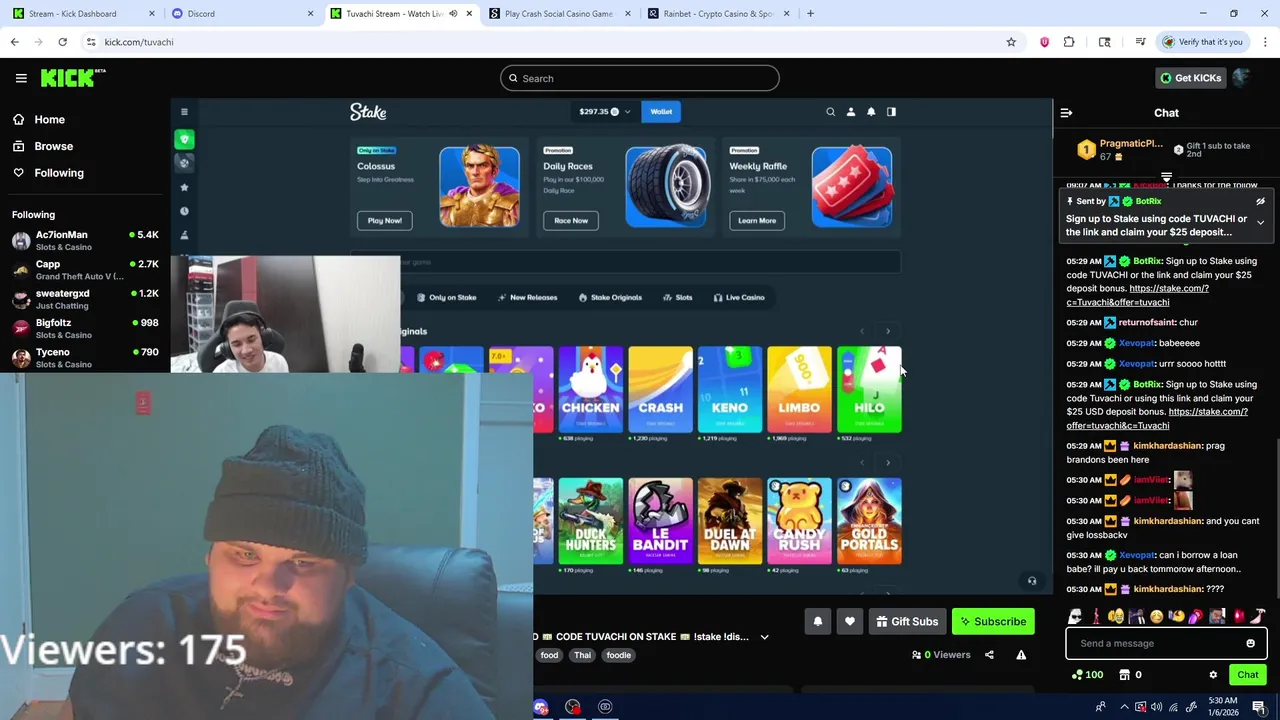
Task: Open a new browser tab
Action: pos(810,14)
